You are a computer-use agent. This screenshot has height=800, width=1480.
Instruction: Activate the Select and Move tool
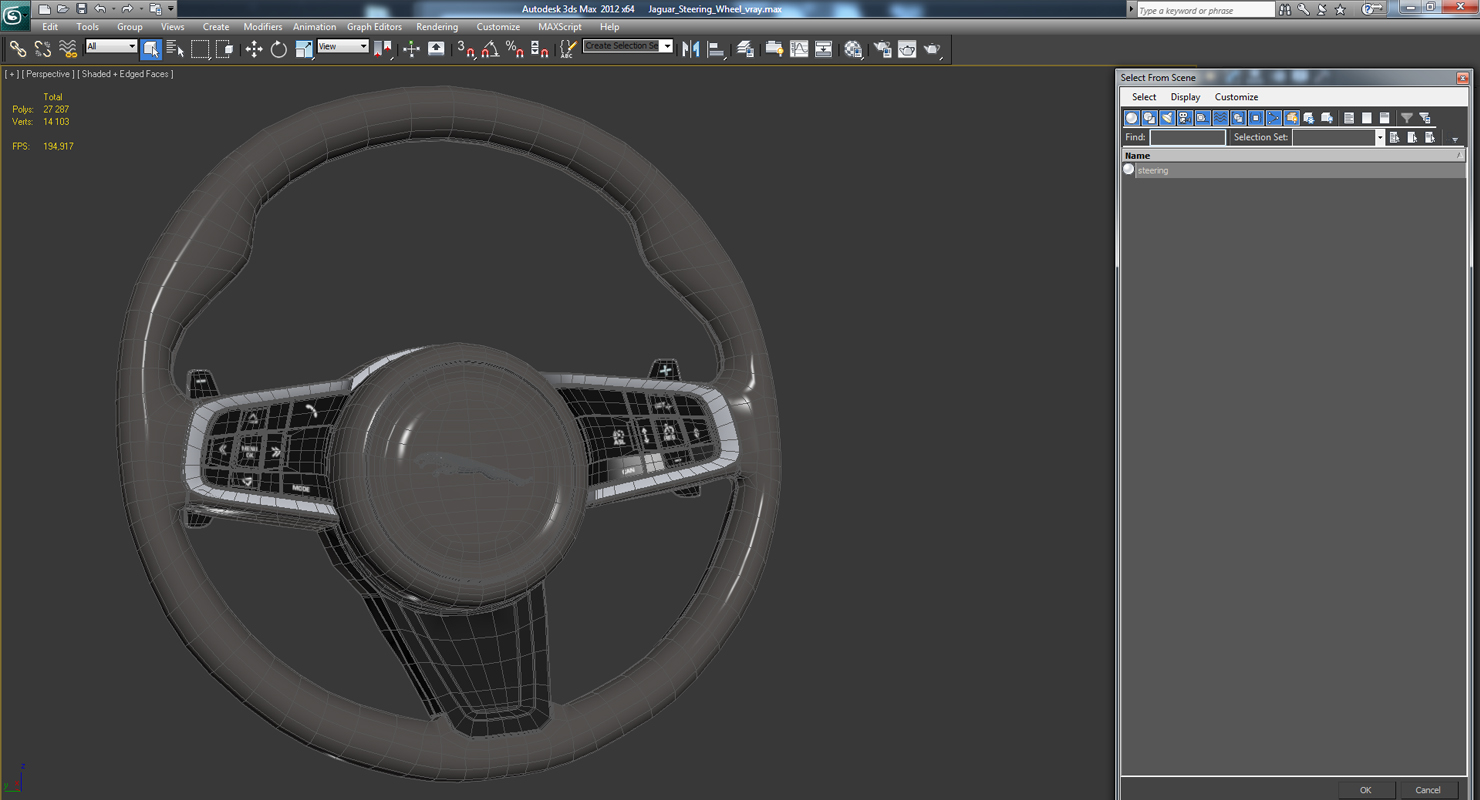point(254,49)
